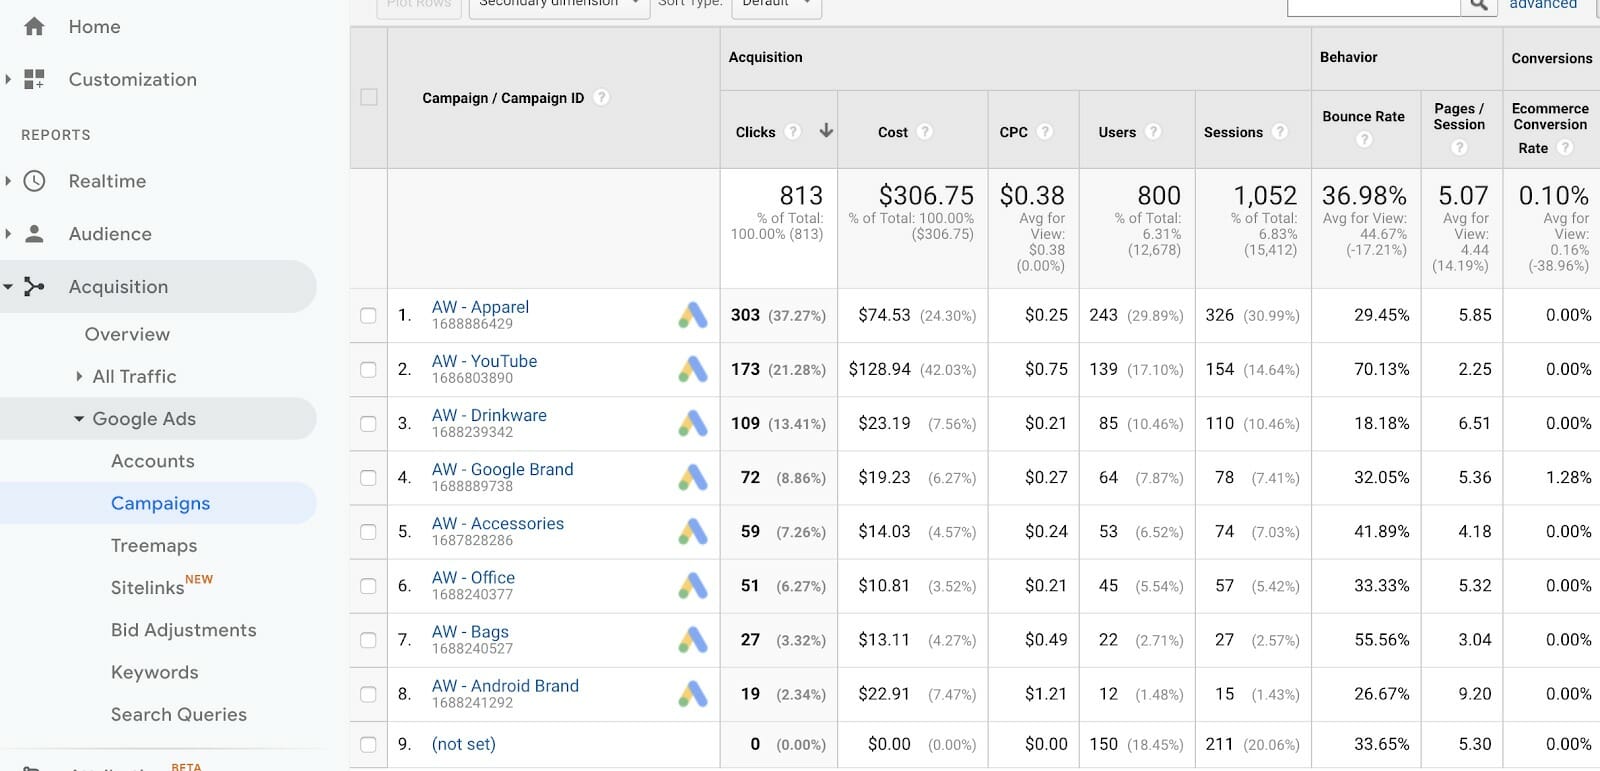Check the box for AW - Google Brand row
Image resolution: width=1600 pixels, height=771 pixels.
click(369, 478)
